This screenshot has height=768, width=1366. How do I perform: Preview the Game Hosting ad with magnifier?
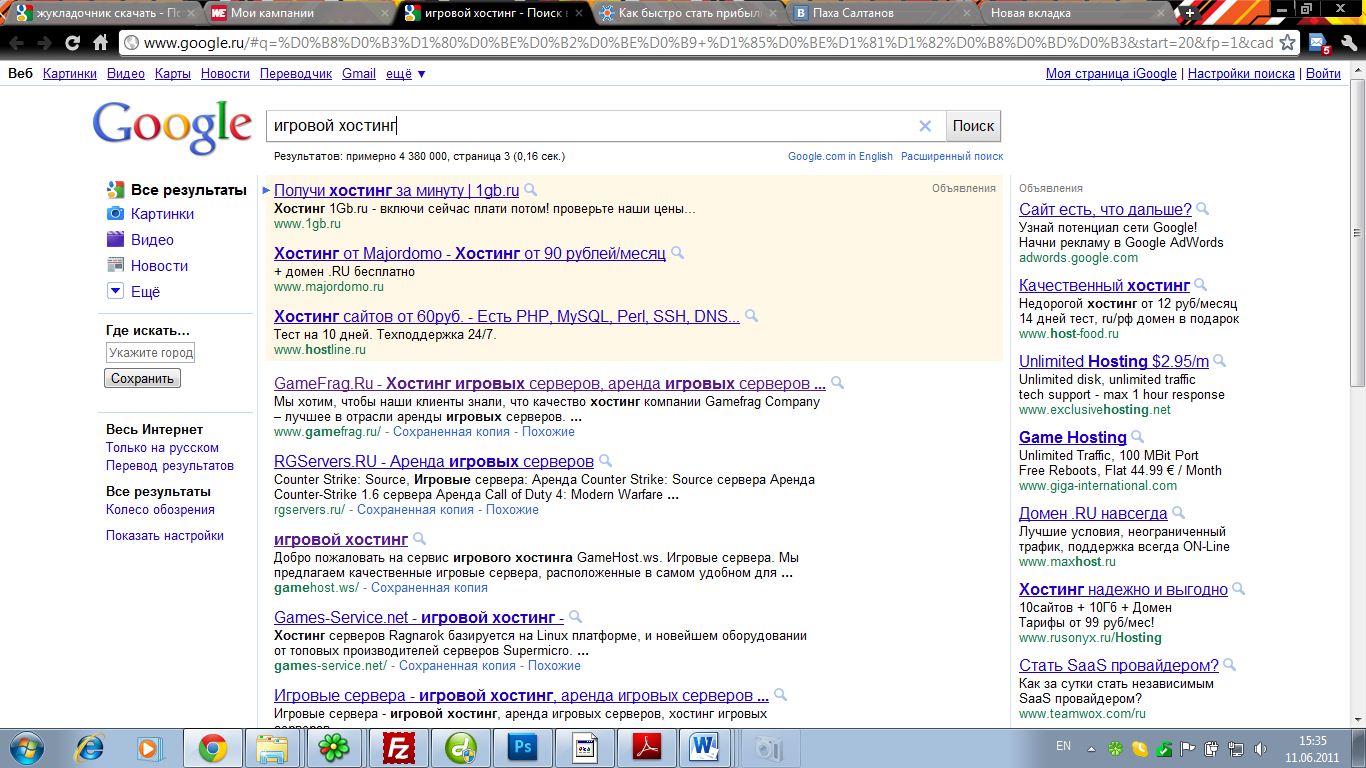point(1138,437)
